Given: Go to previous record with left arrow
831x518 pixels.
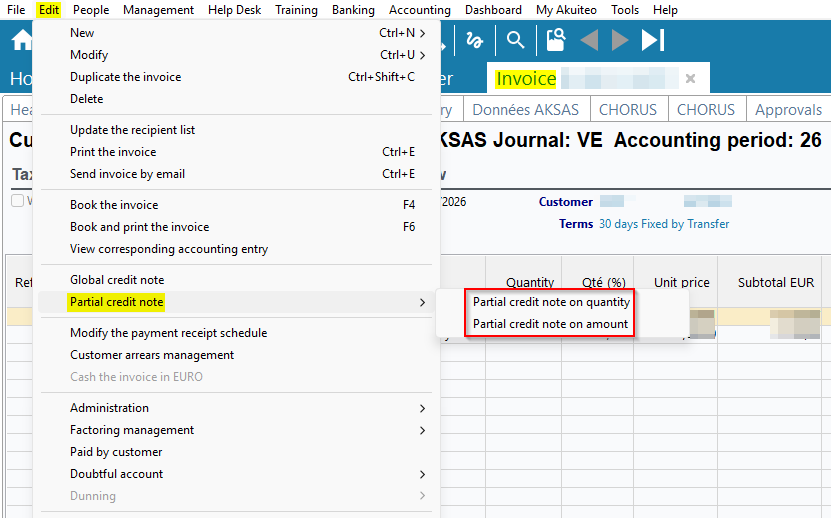Looking at the screenshot, I should (590, 40).
